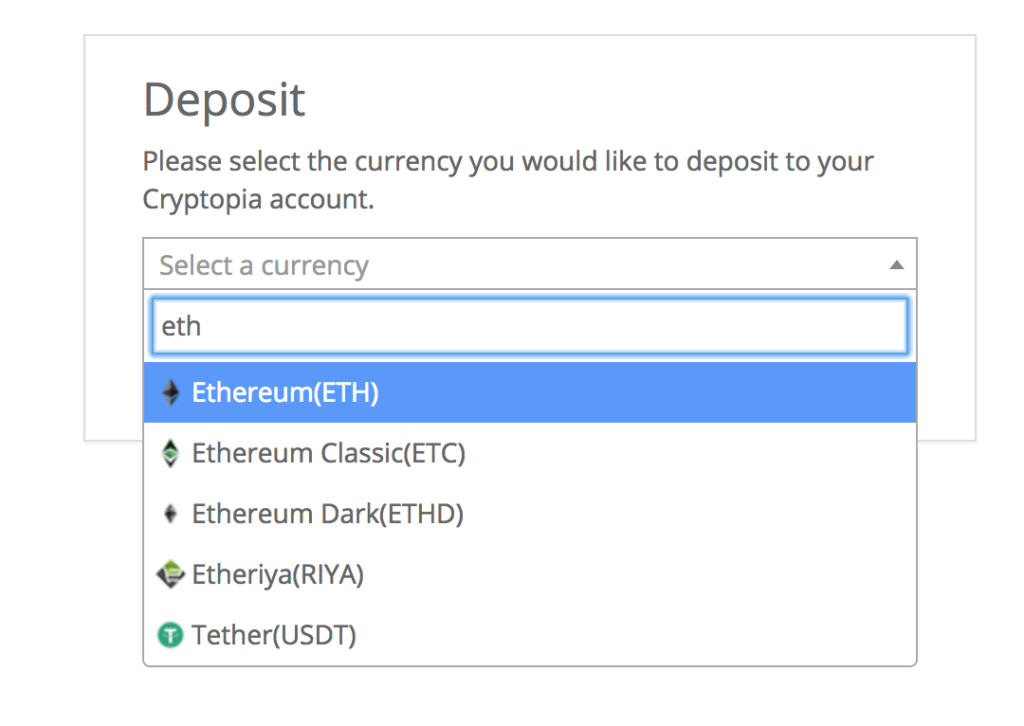The image size is (1024, 726).
Task: Choose Ethereum Classic(ETC) from the list
Action: click(530, 453)
